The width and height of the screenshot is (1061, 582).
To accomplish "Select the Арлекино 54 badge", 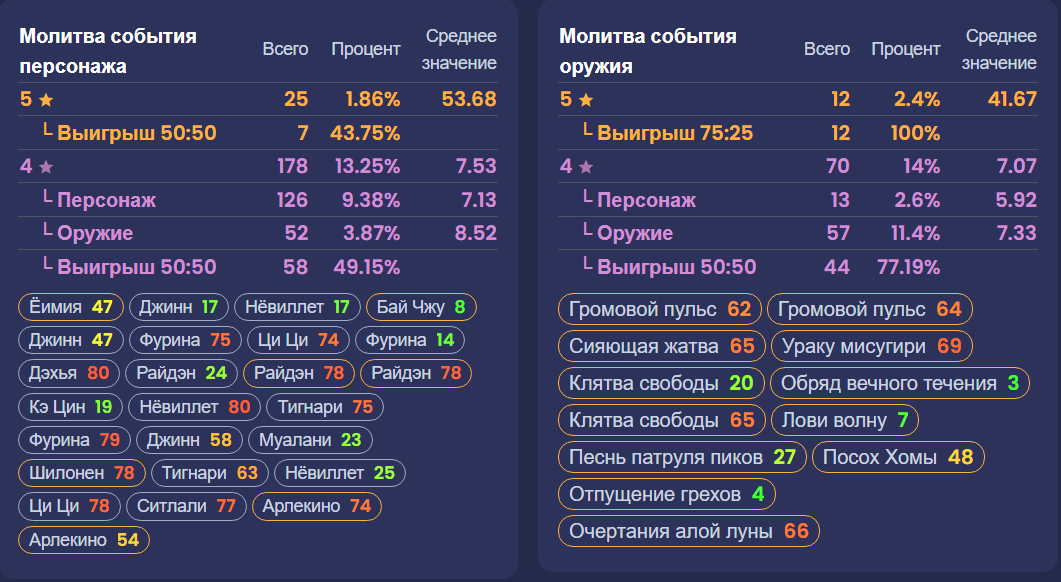I will (x=84, y=540).
